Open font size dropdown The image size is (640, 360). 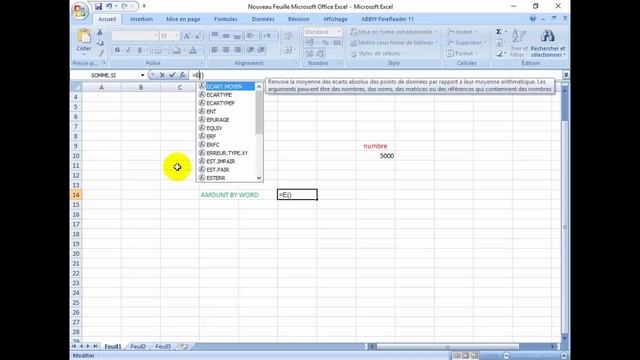[x=177, y=36]
